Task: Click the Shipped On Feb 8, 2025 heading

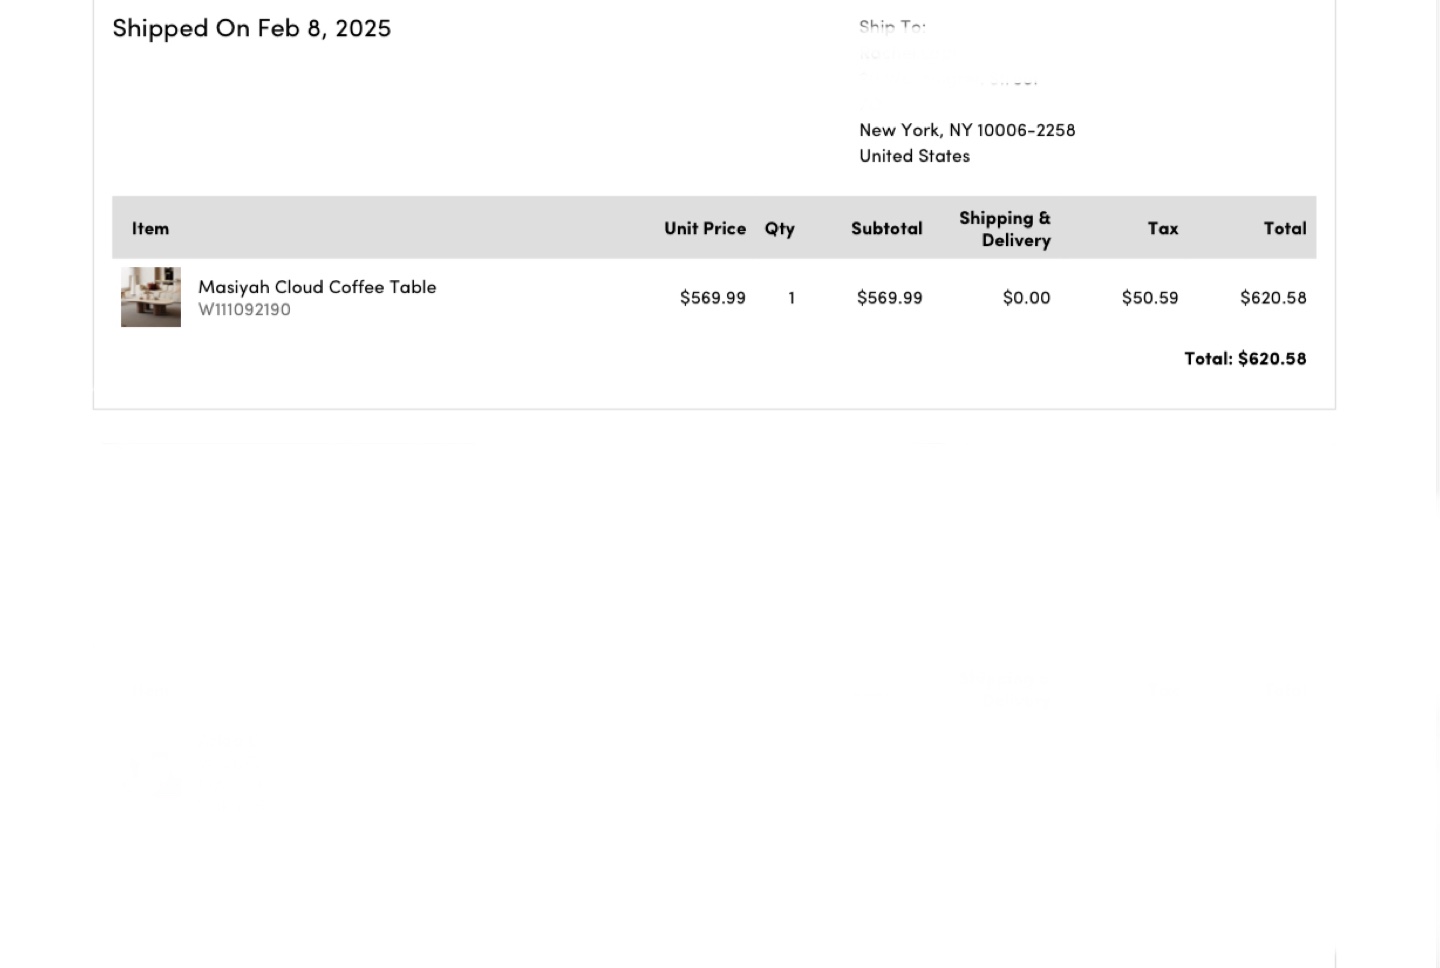Action: pyautogui.click(x=252, y=28)
